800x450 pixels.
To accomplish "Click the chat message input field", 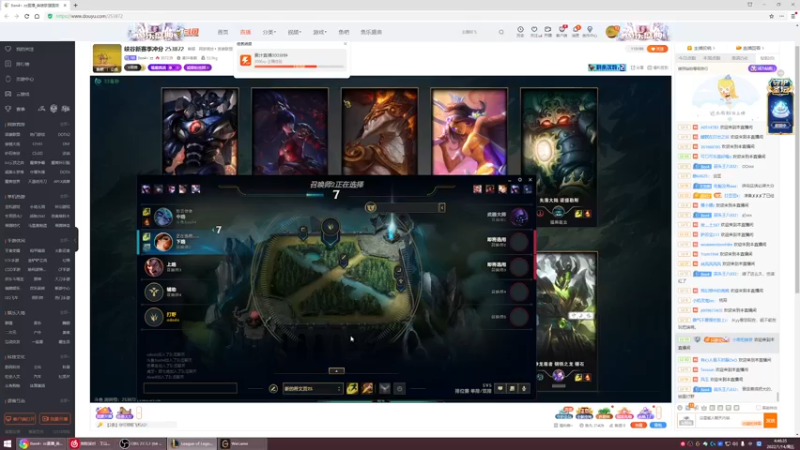I will [x=730, y=420].
